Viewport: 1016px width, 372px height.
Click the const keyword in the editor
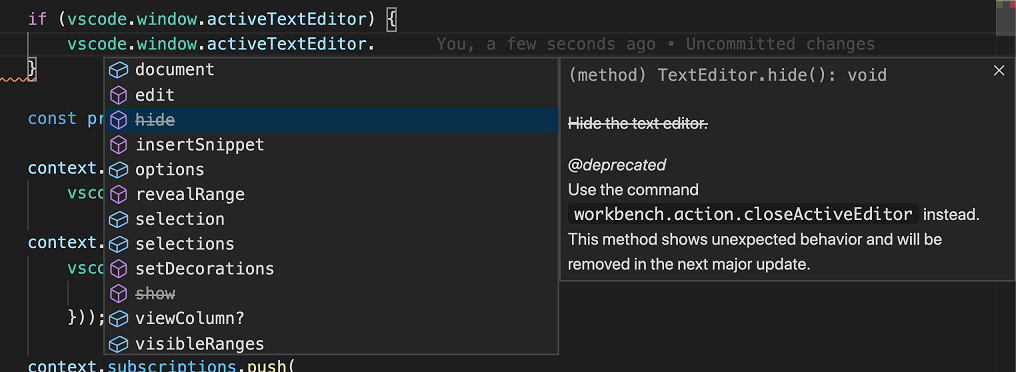pos(52,119)
